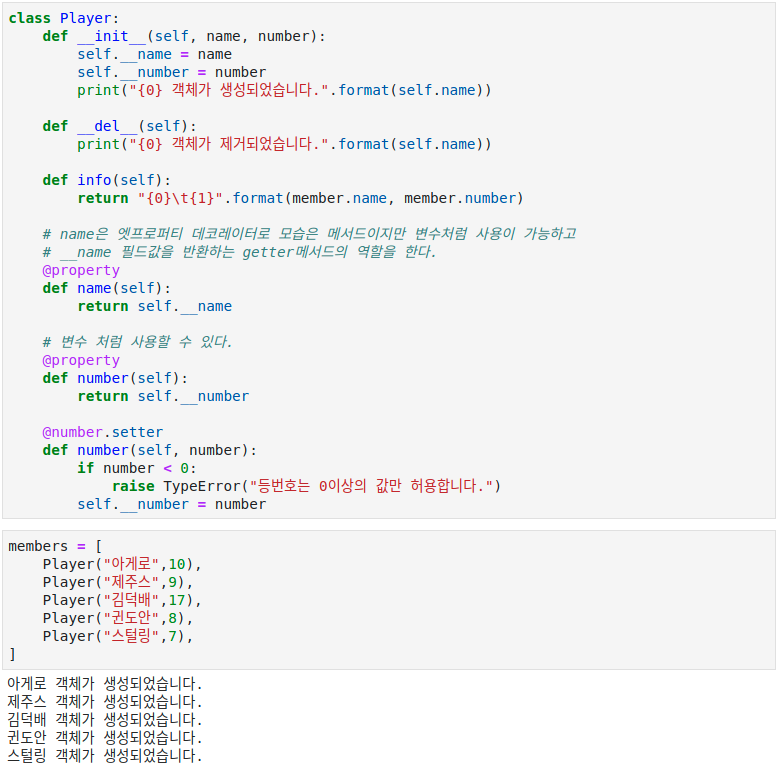The image size is (778, 769).
Task: Click the last 'self.__number = number' line in setter
Action: pos(172,504)
